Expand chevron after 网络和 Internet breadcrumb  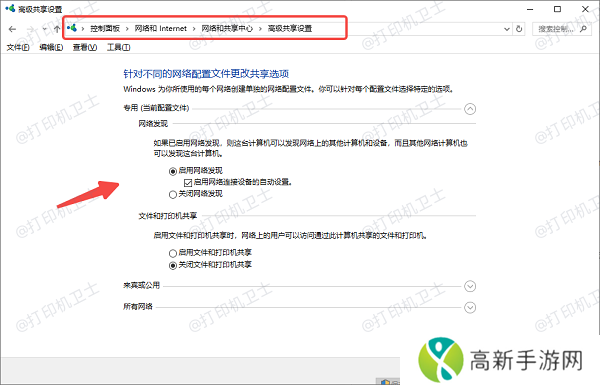pos(194,29)
